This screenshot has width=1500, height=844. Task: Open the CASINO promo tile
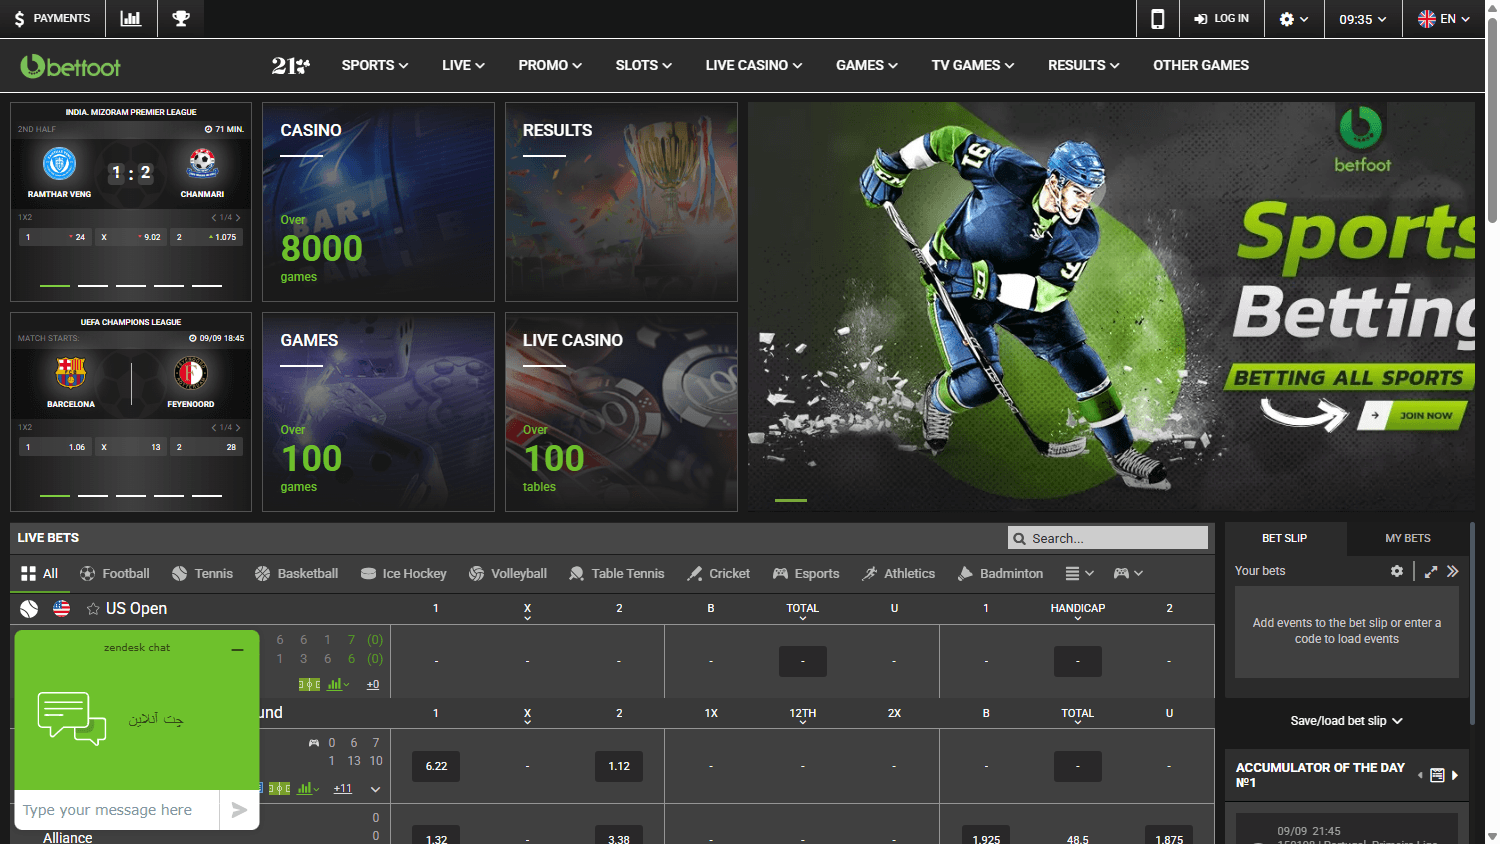click(x=378, y=202)
